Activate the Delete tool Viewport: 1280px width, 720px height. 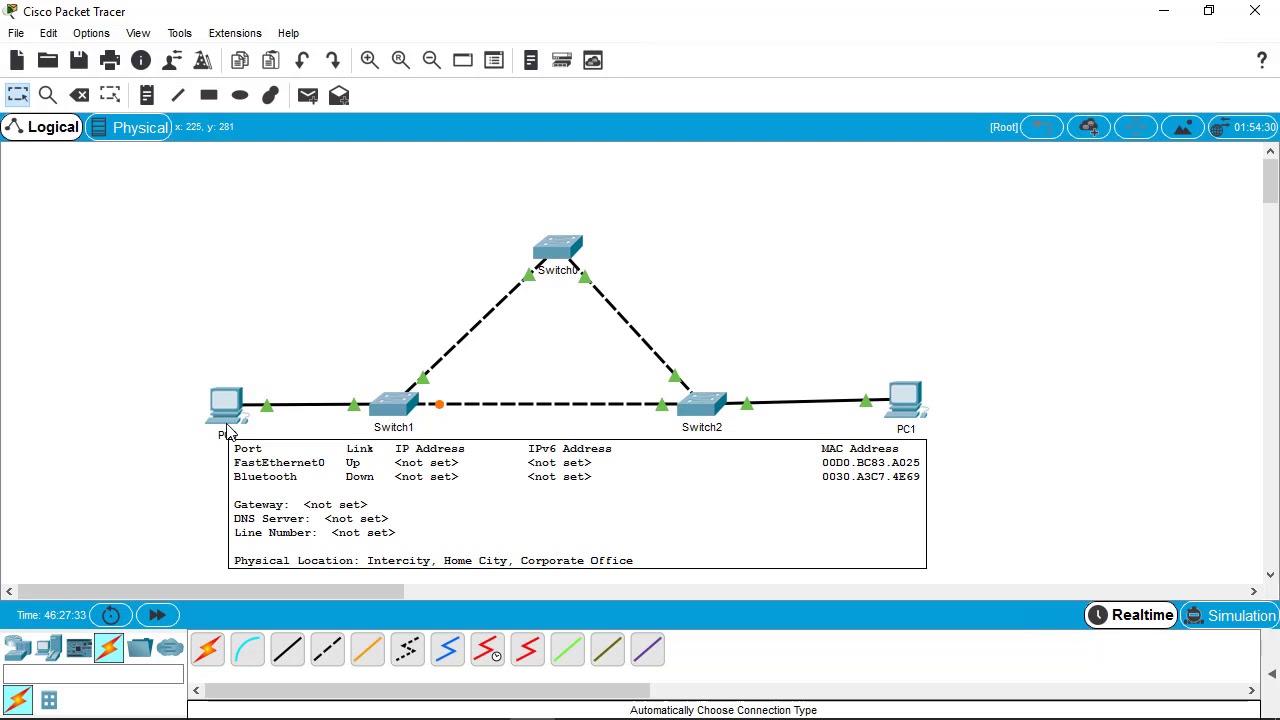[x=79, y=95]
